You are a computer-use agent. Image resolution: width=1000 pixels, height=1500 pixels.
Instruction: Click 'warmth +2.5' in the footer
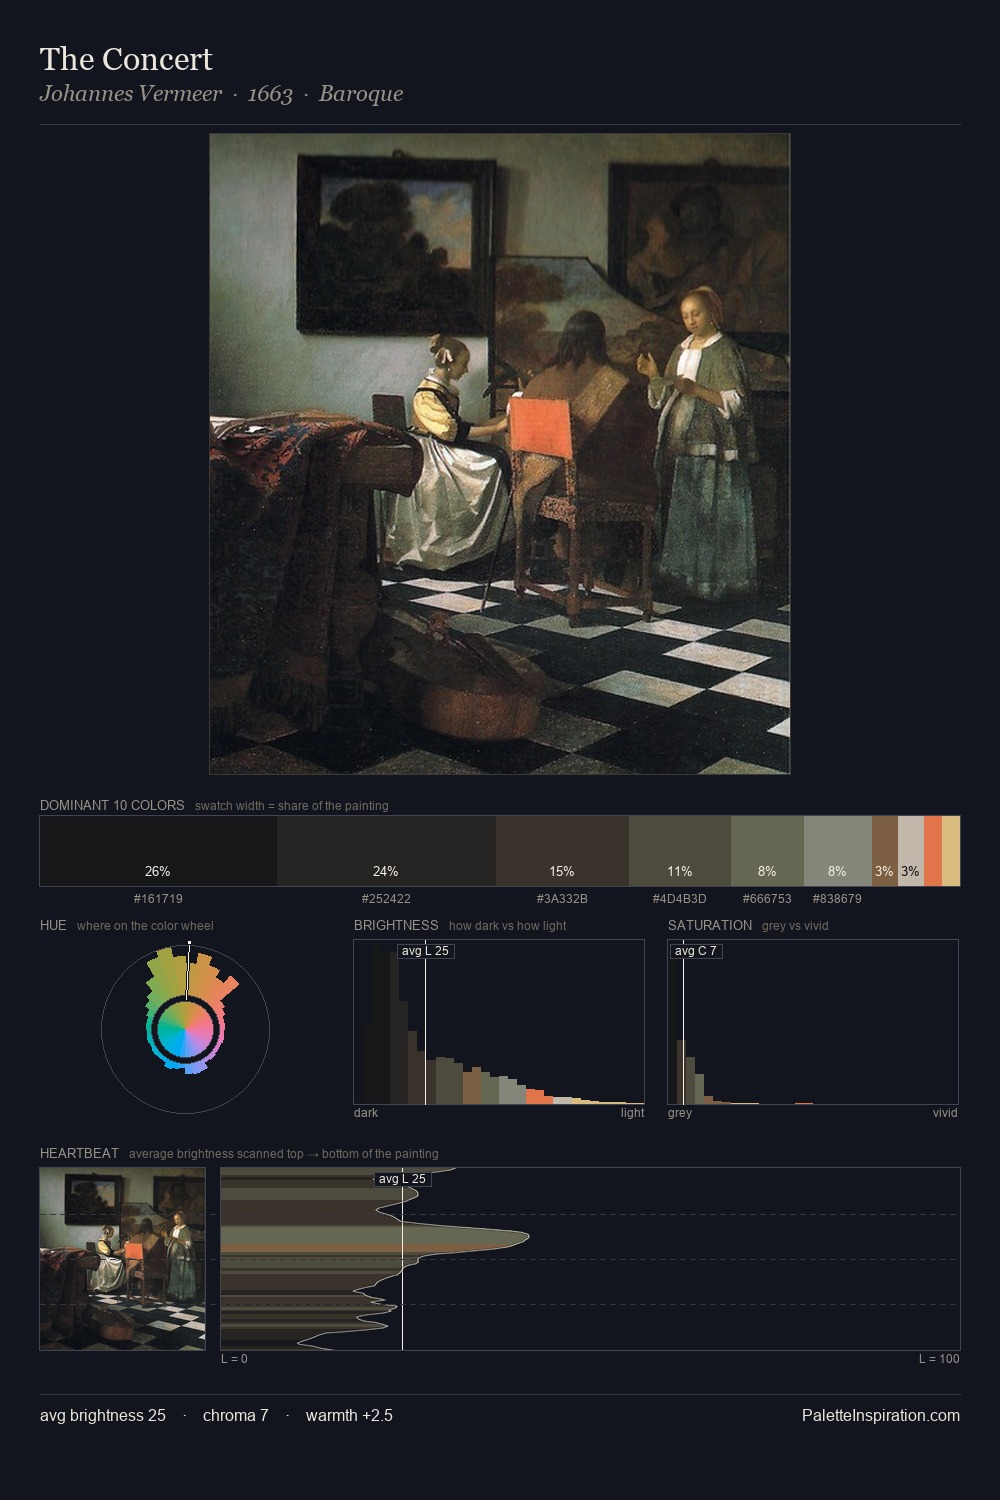[349, 1415]
